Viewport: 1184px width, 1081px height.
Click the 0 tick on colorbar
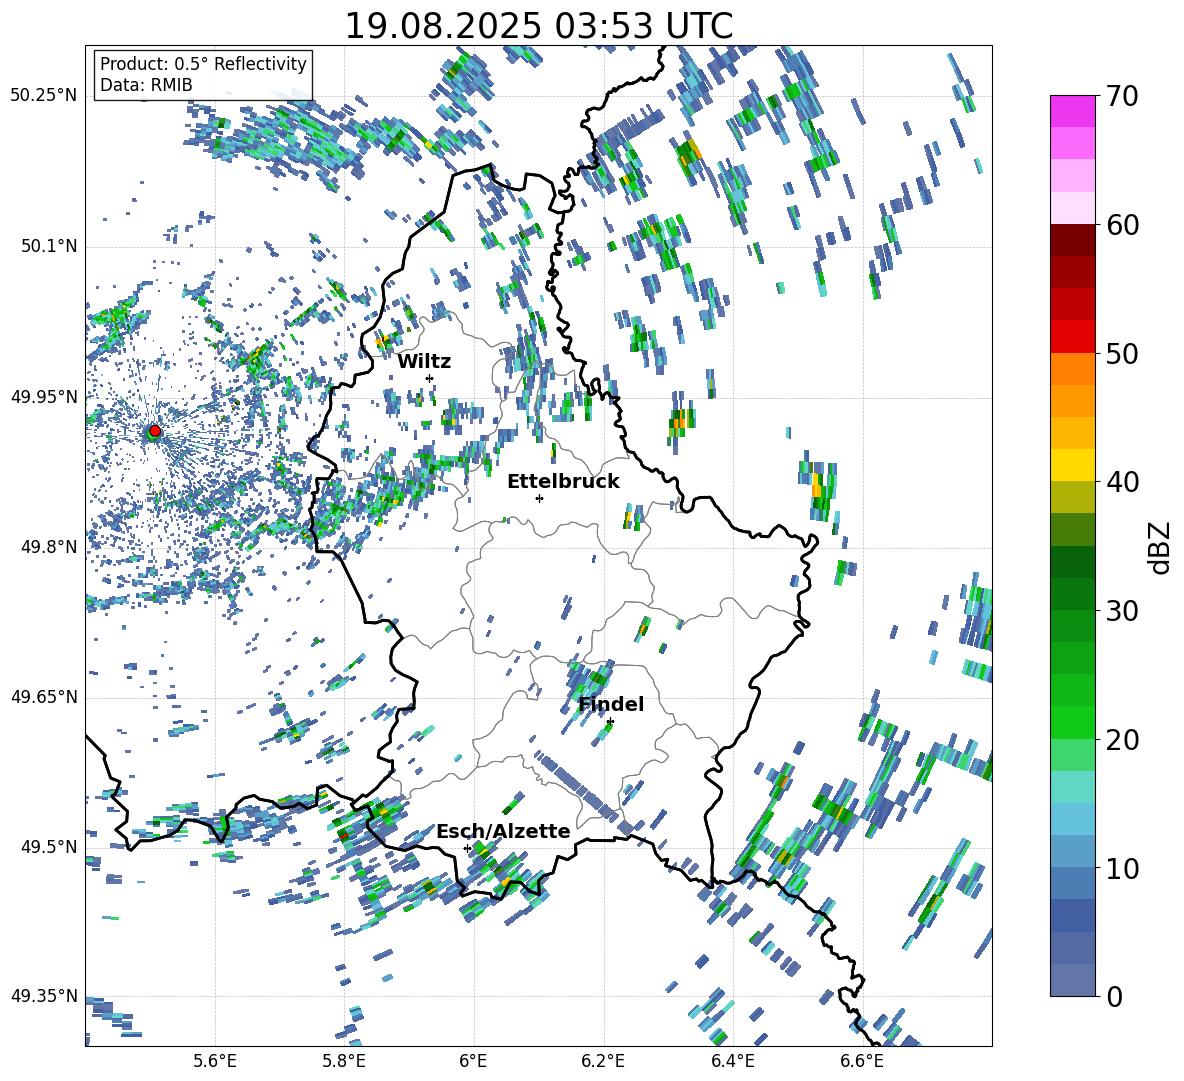click(1114, 996)
